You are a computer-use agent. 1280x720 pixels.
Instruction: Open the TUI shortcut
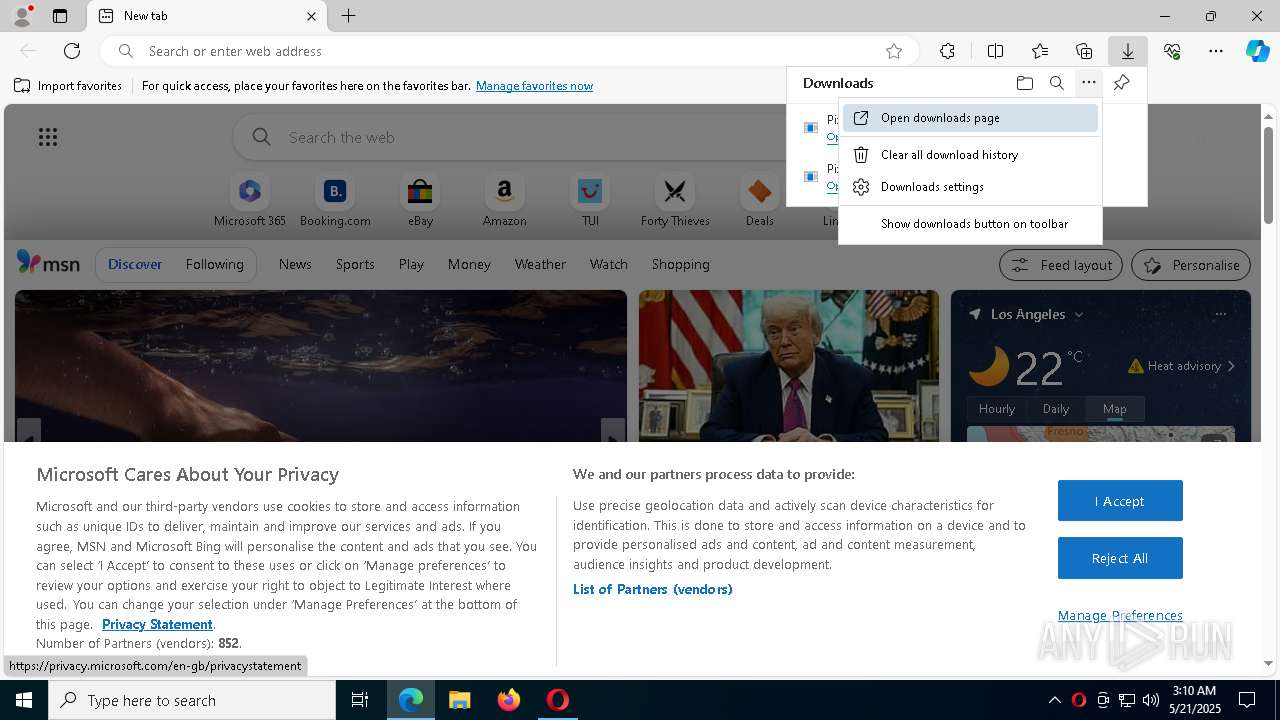590,200
